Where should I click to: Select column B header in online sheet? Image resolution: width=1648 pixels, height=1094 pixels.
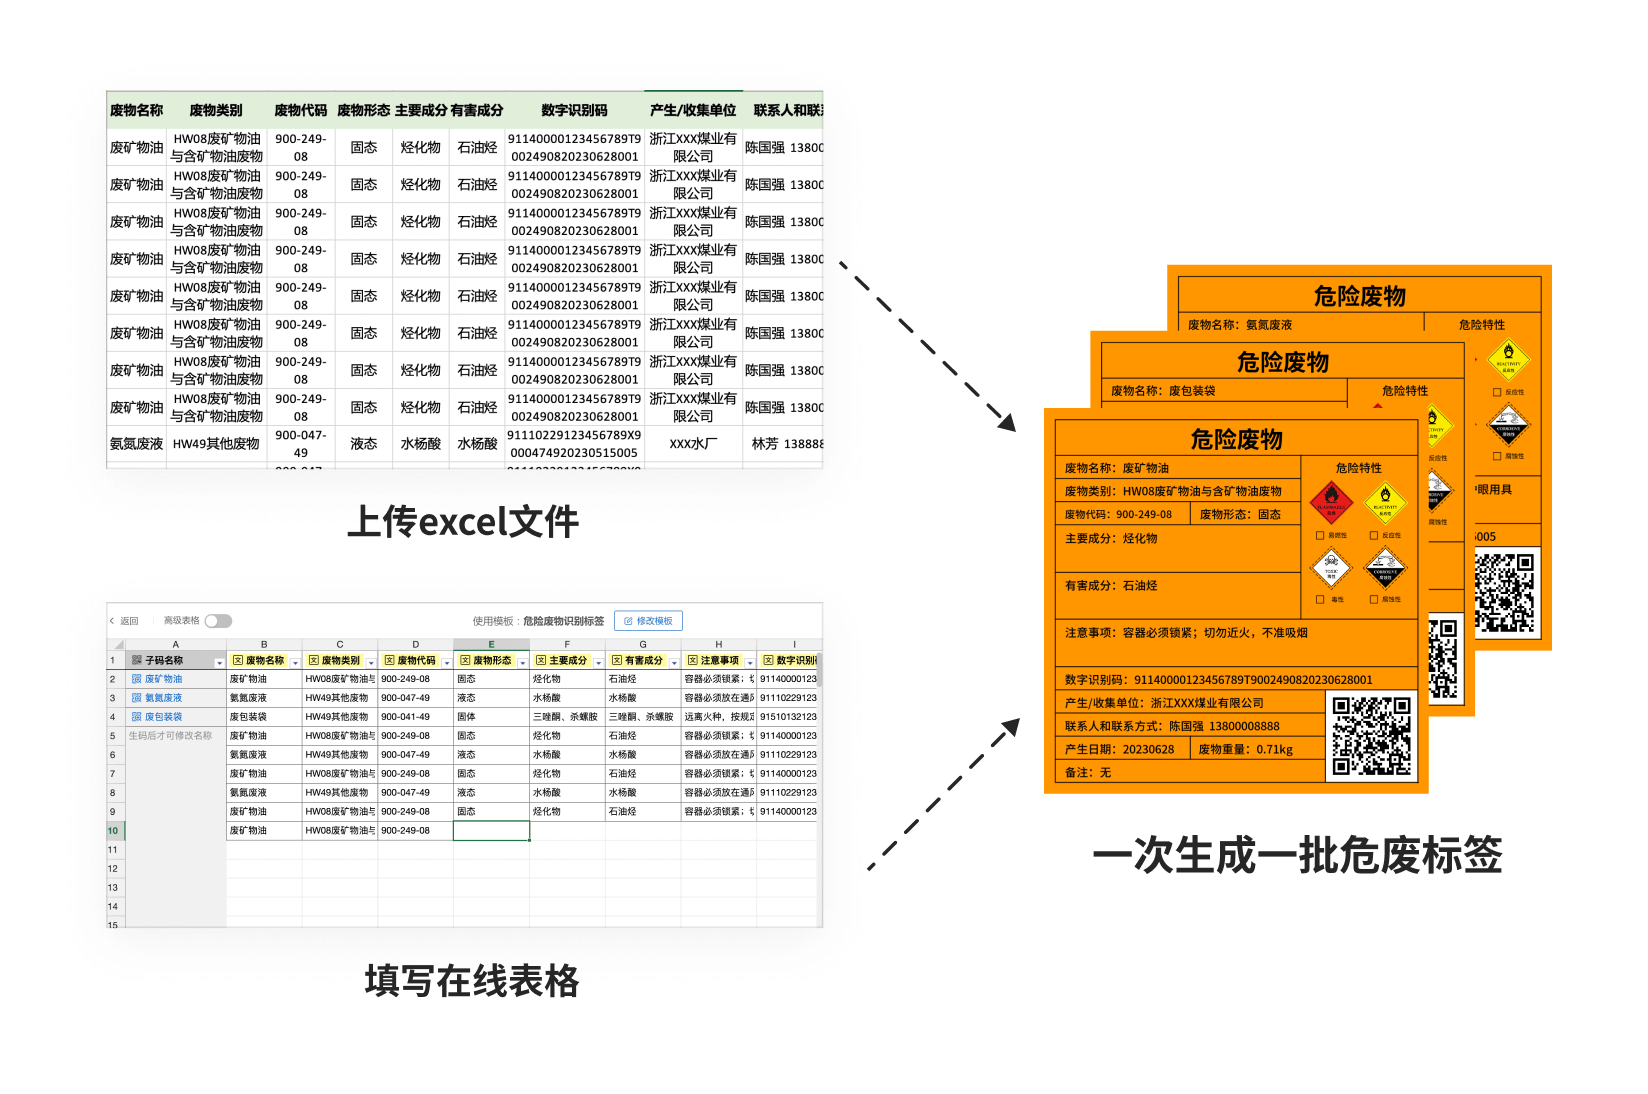[x=264, y=645]
